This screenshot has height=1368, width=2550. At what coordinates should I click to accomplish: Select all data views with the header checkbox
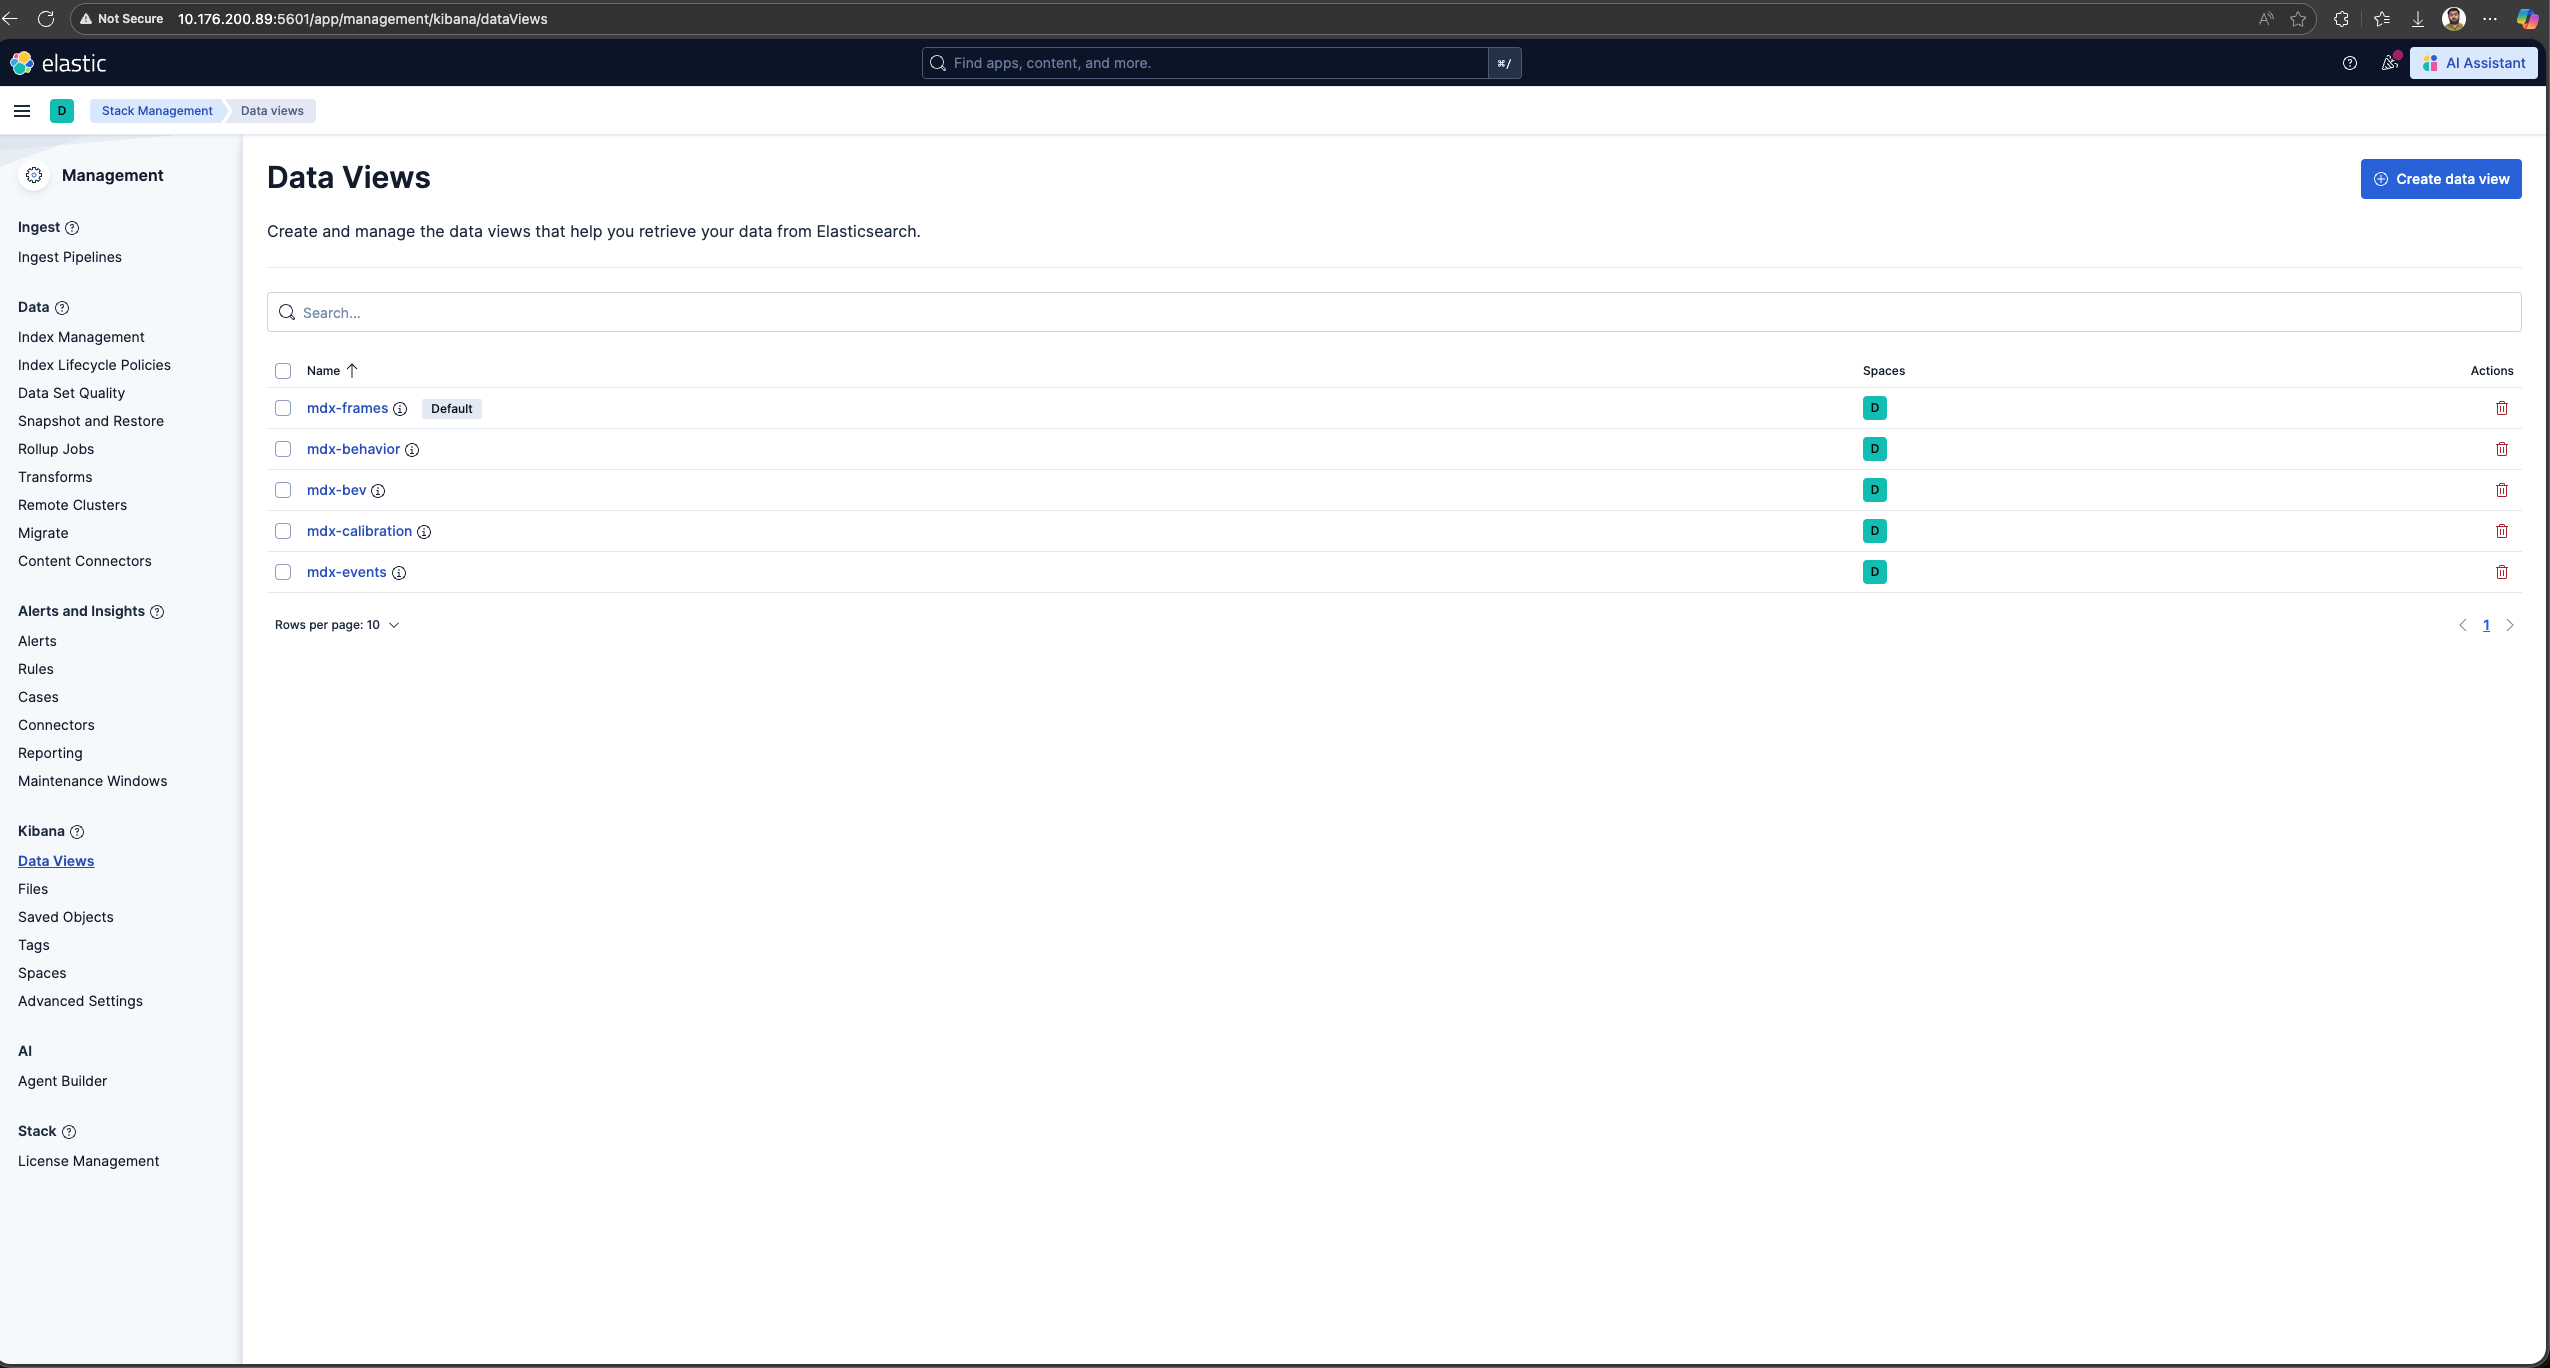pos(283,371)
